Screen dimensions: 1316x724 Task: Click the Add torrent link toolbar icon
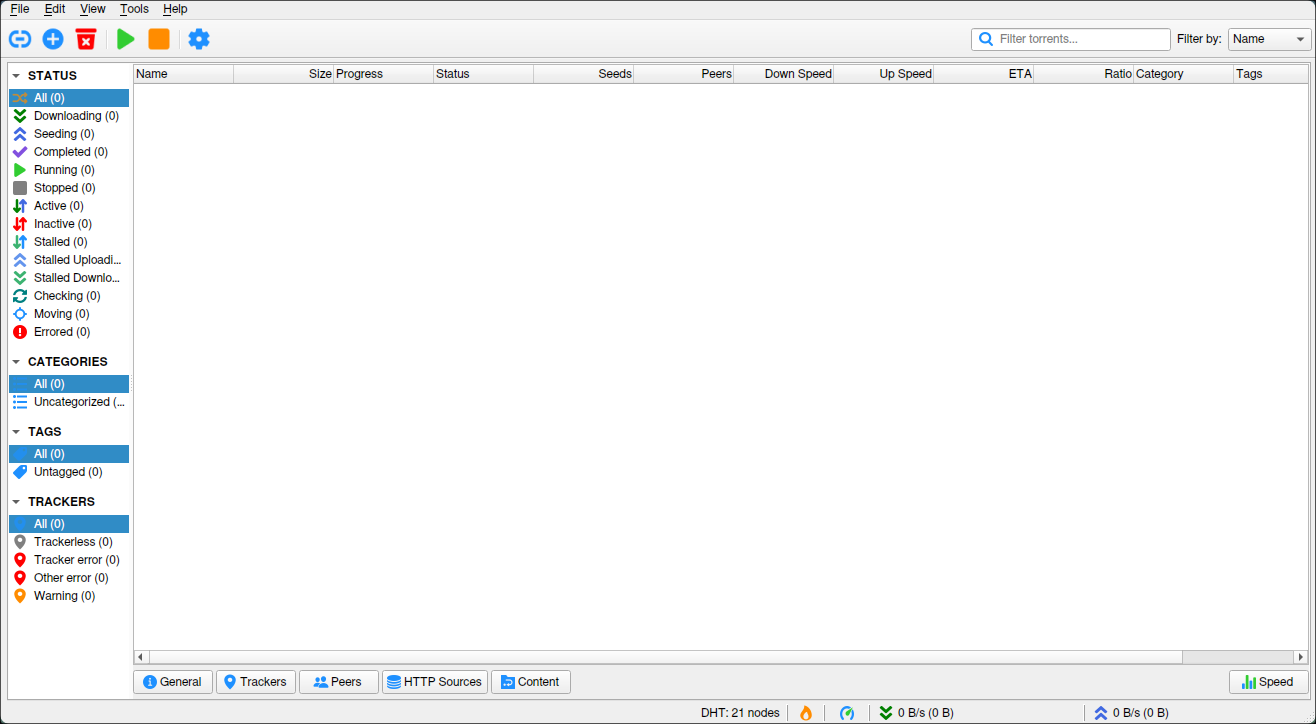tap(20, 39)
